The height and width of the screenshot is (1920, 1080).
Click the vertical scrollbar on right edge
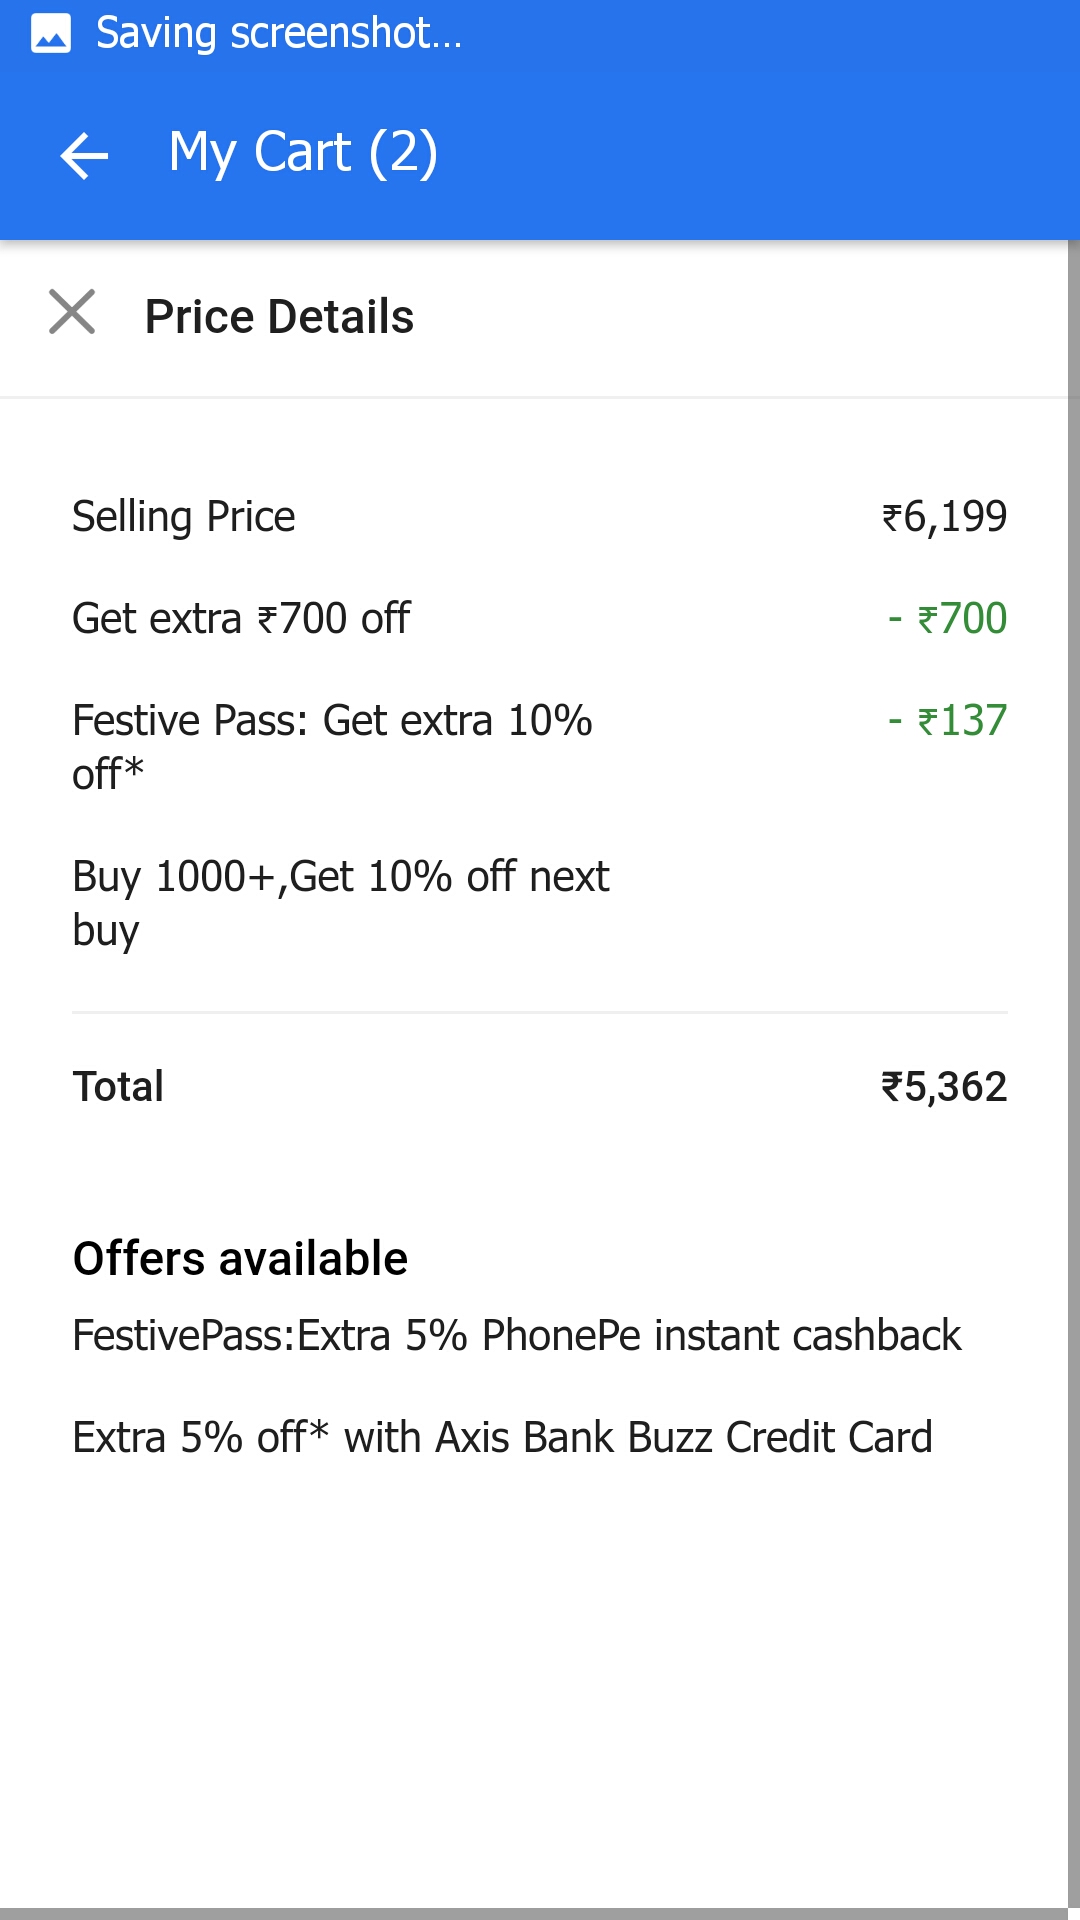[1074, 1000]
